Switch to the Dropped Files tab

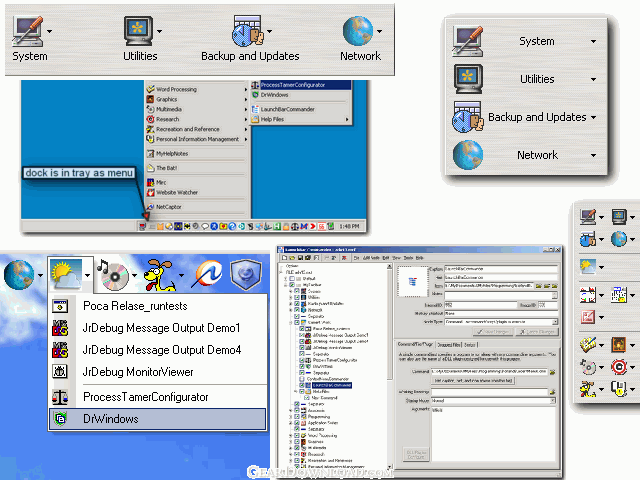click(449, 345)
